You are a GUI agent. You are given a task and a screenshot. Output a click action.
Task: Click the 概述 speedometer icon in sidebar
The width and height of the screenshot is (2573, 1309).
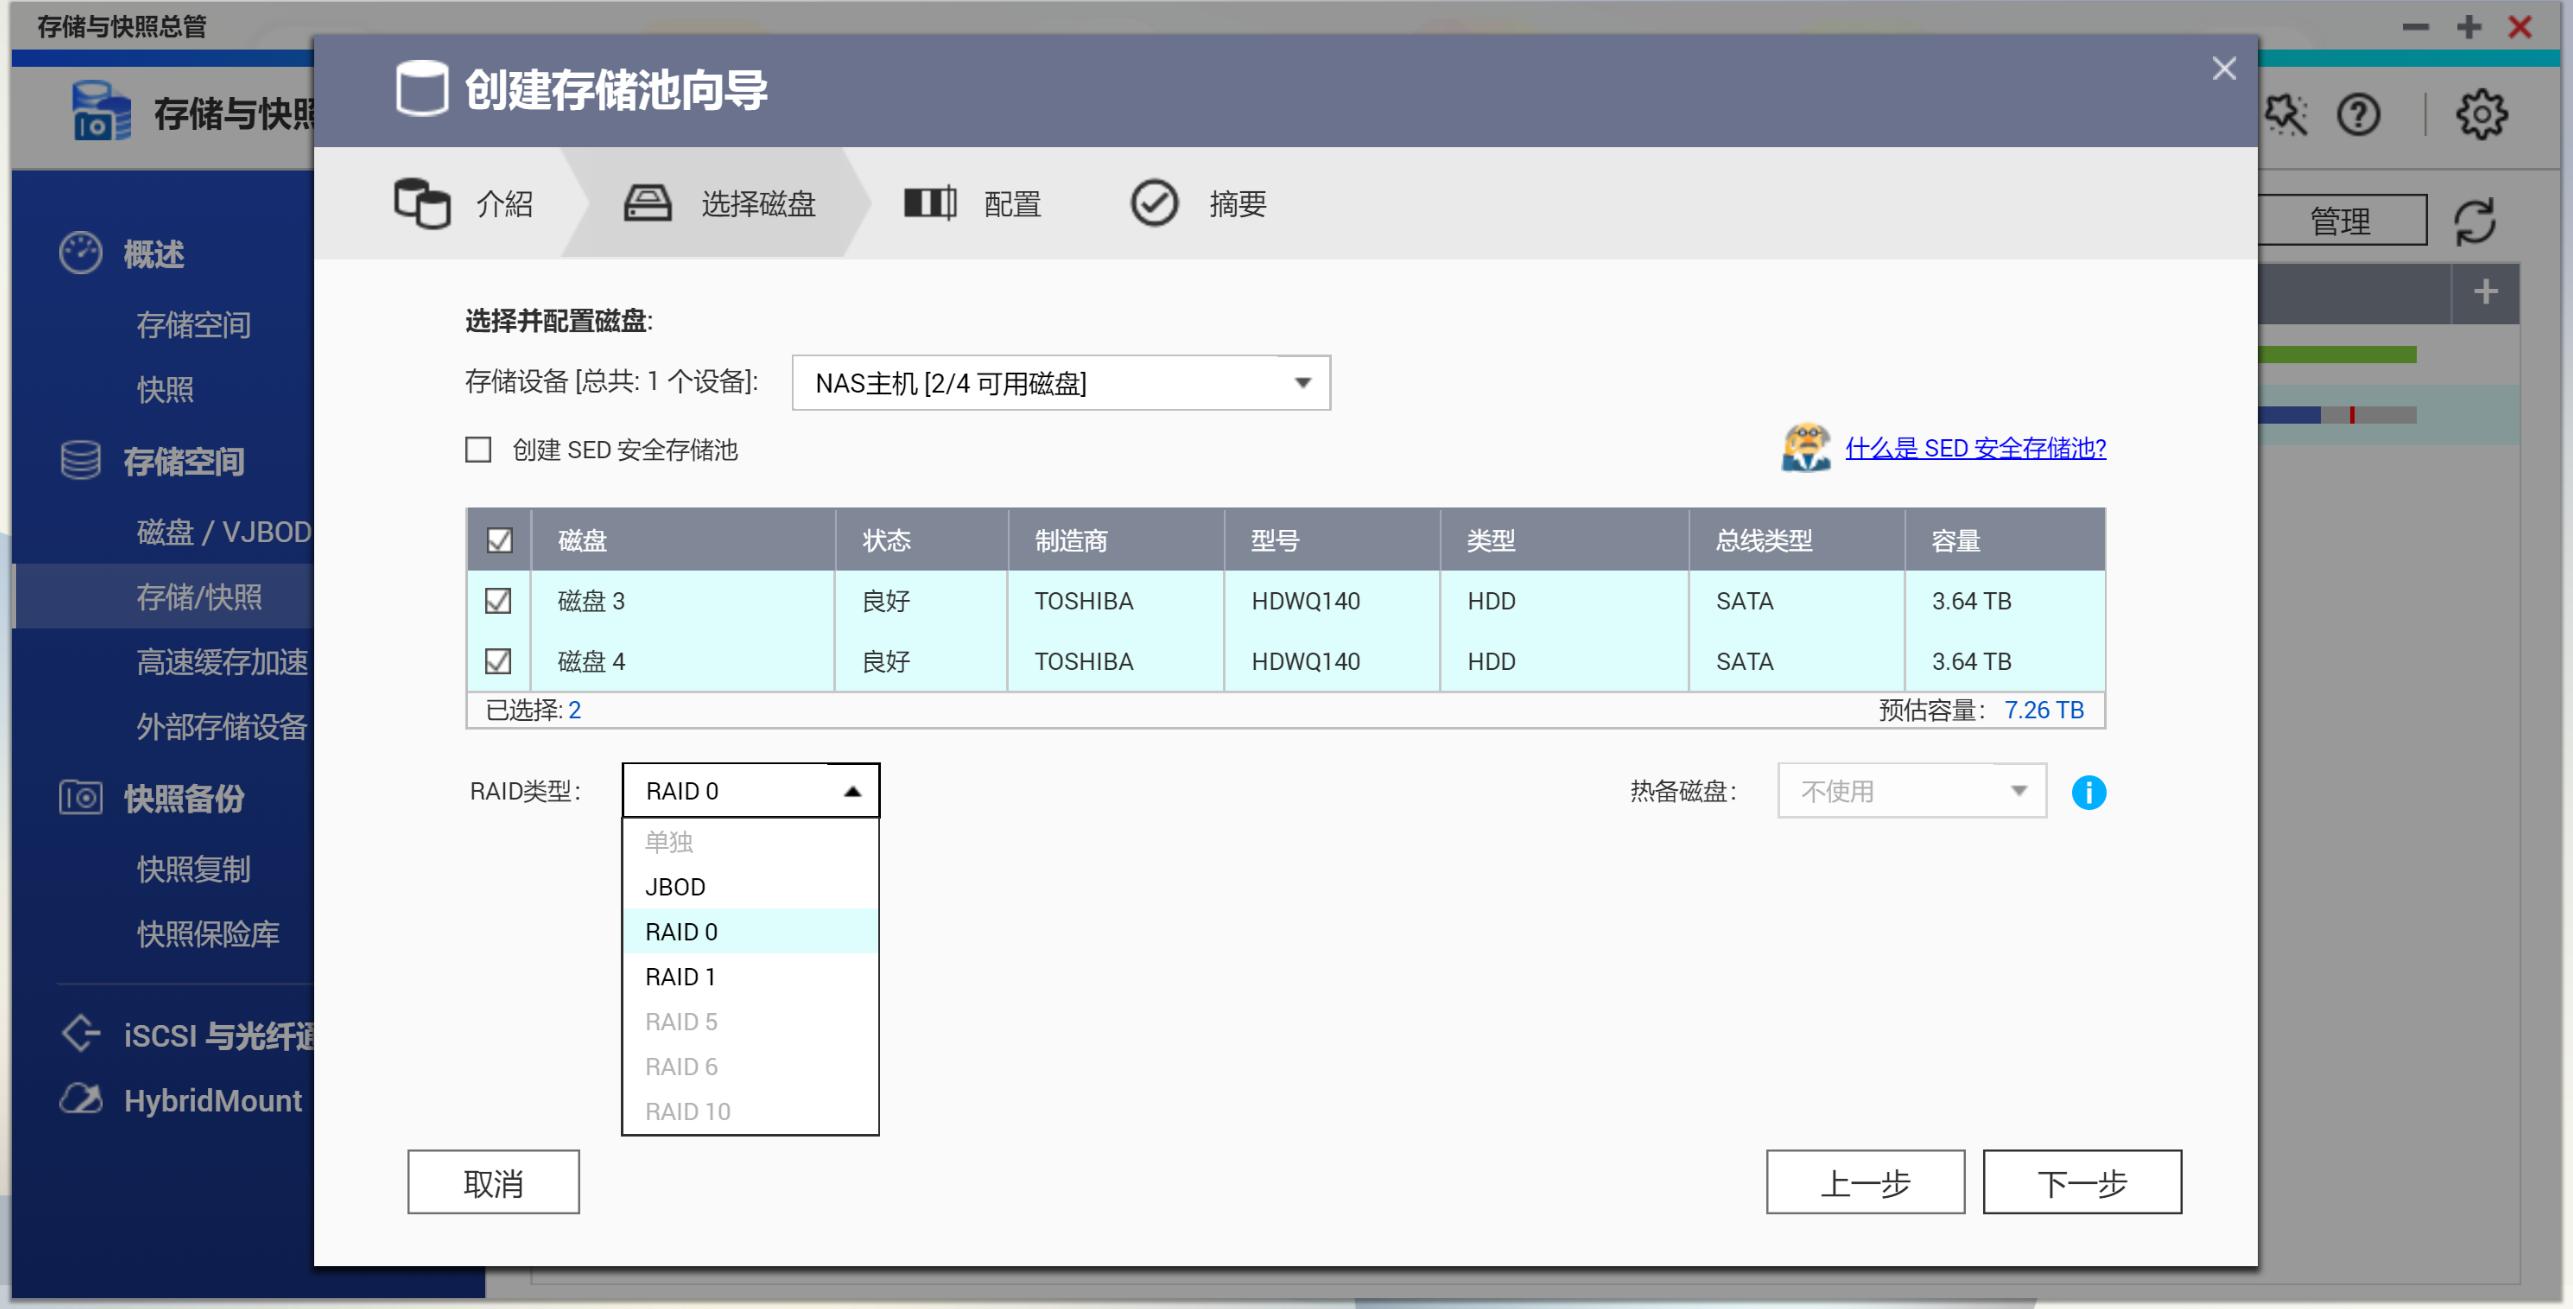coord(82,253)
